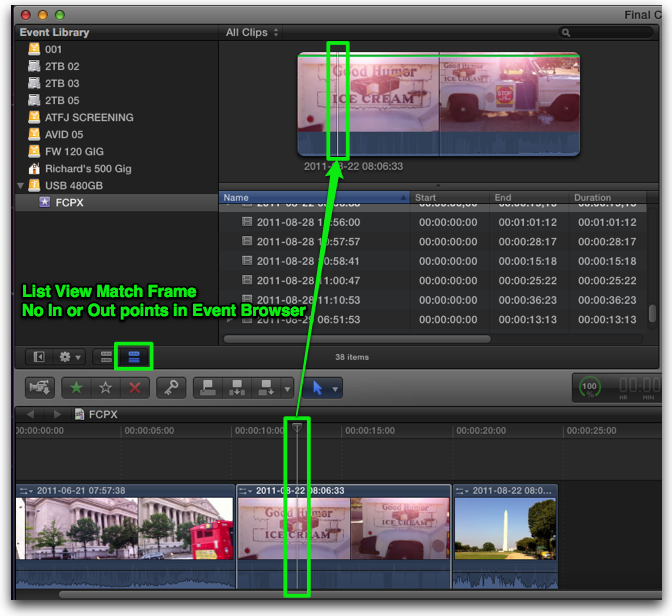Open clip menu on Washington Monument clip

click(x=462, y=491)
